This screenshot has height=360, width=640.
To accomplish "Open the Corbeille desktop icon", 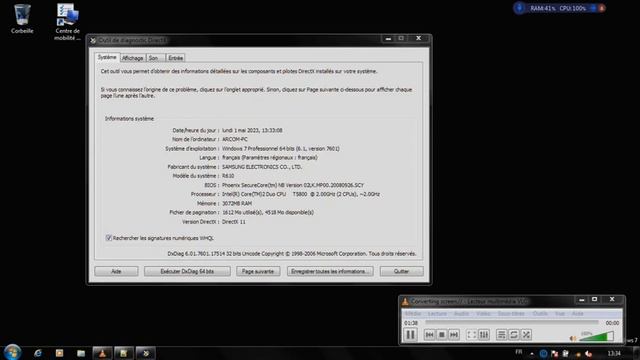I will click(x=22, y=19).
